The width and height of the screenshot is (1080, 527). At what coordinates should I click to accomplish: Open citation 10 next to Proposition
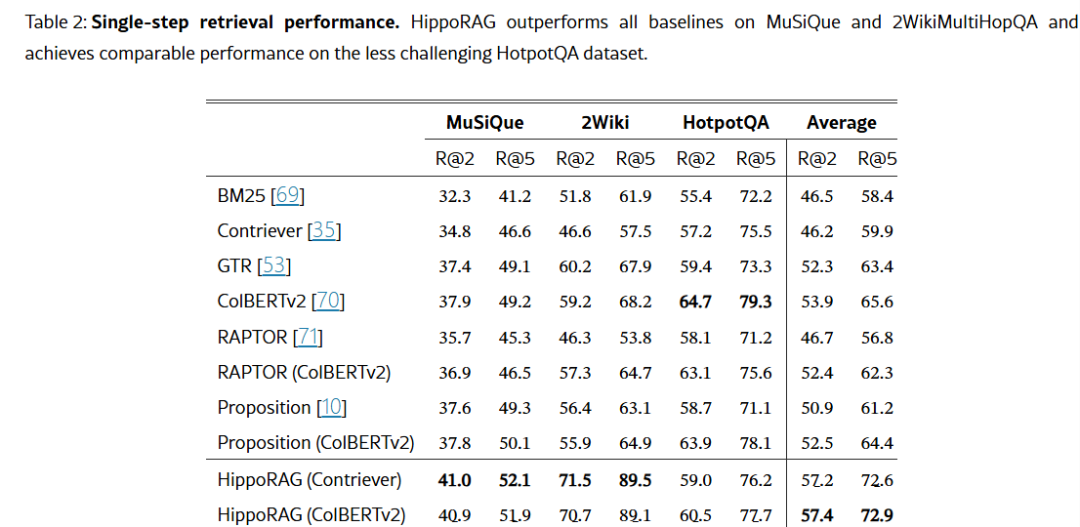point(331,408)
